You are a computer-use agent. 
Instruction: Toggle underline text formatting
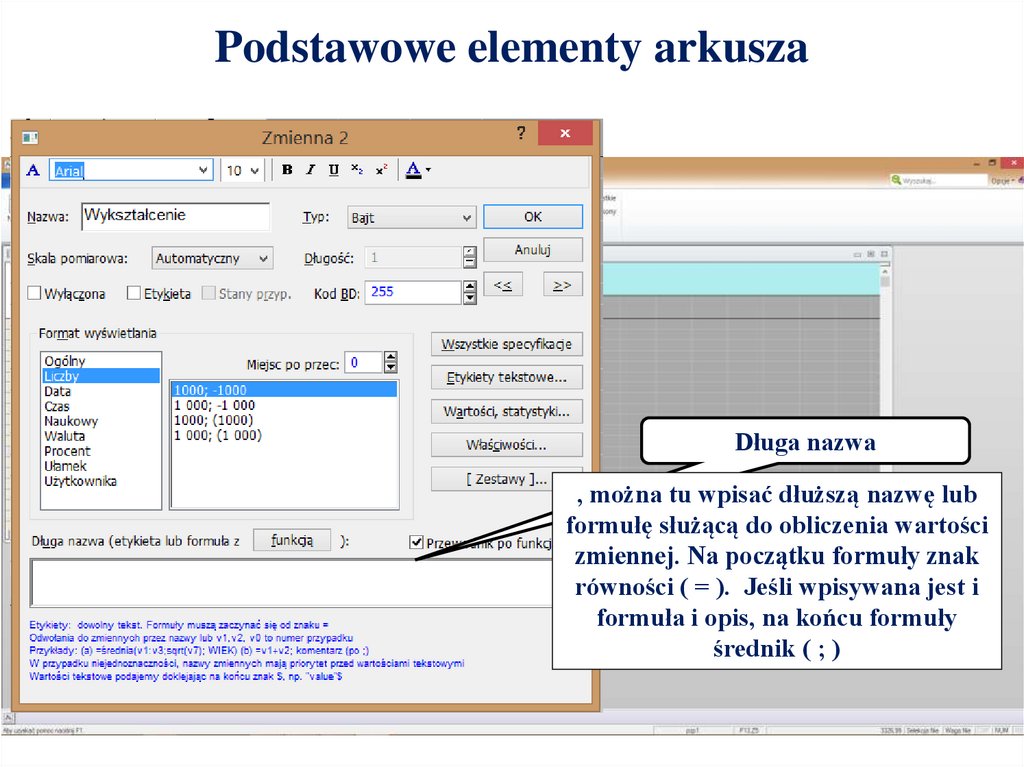(333, 170)
